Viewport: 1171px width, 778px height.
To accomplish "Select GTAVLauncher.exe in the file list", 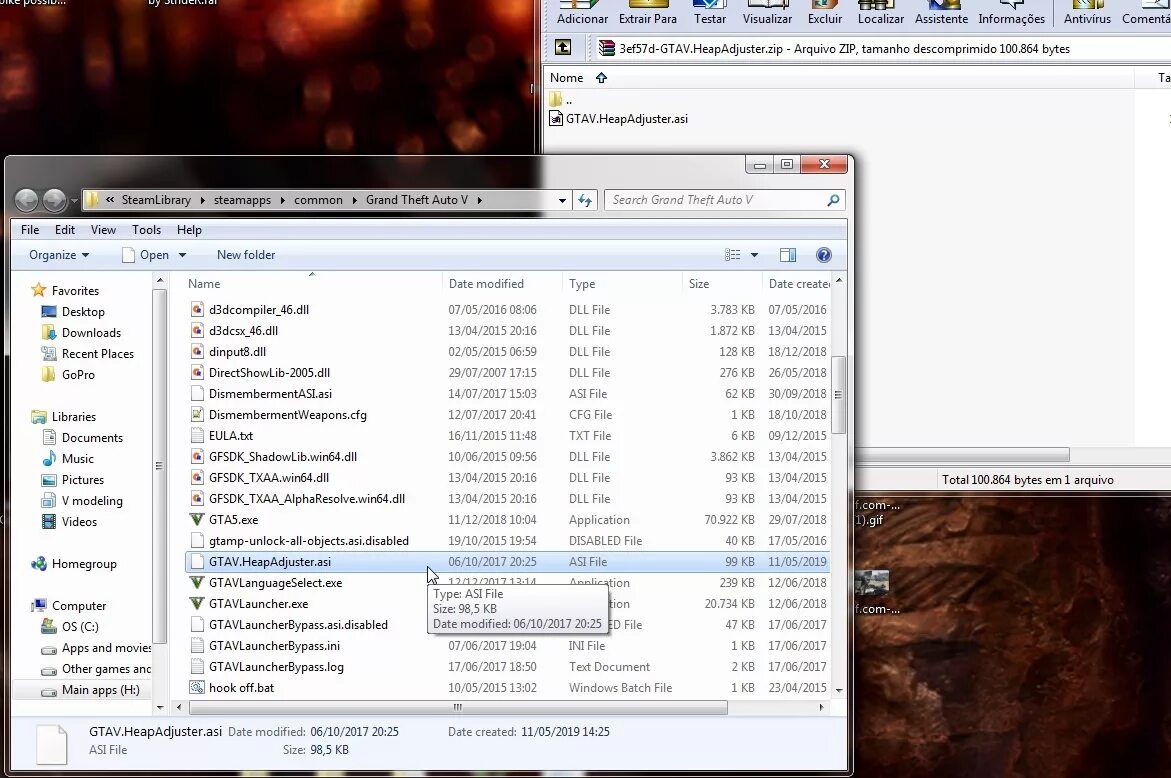I will 258,603.
